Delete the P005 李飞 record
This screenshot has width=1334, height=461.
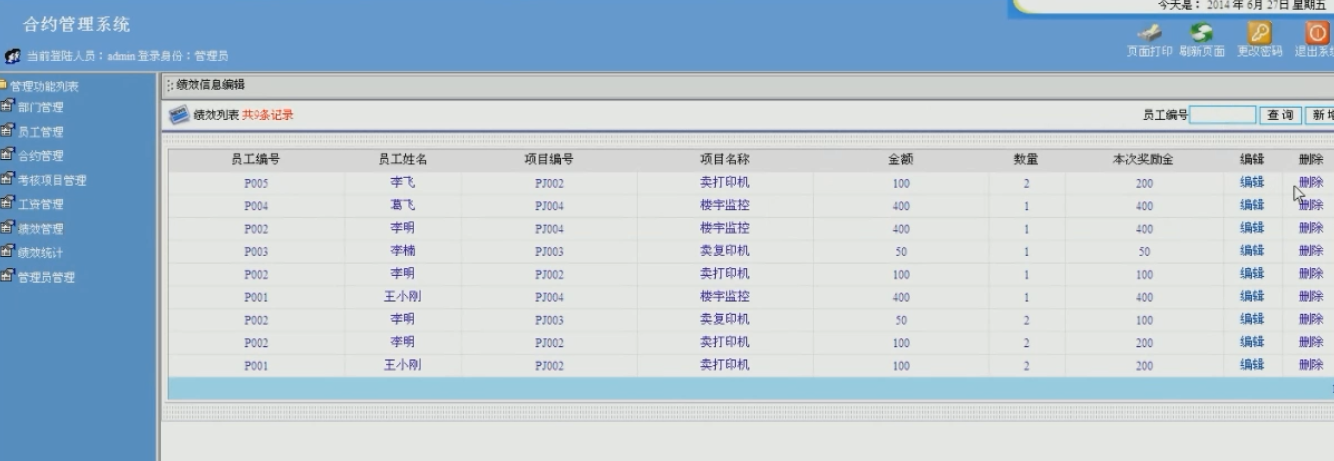[x=1311, y=182]
